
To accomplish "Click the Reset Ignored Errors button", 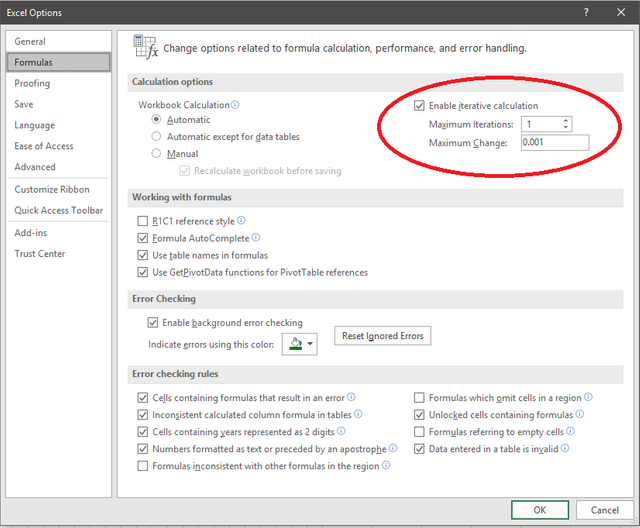I will 382,335.
